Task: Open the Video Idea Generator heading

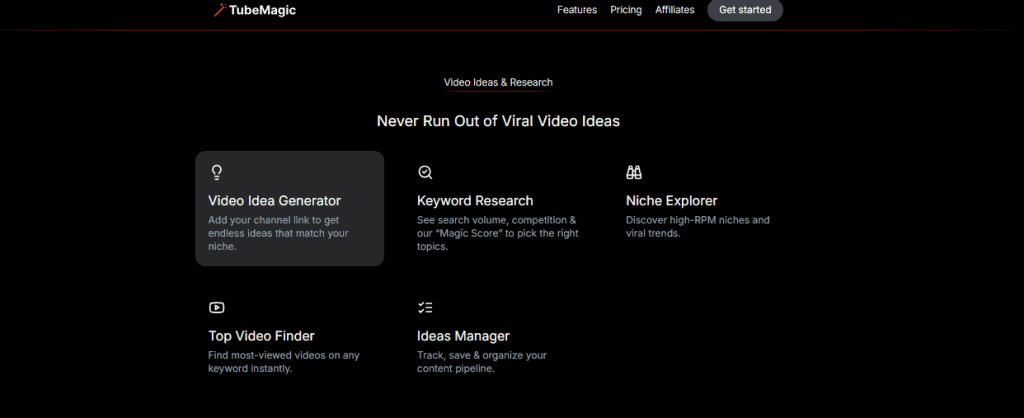Action: coord(274,201)
